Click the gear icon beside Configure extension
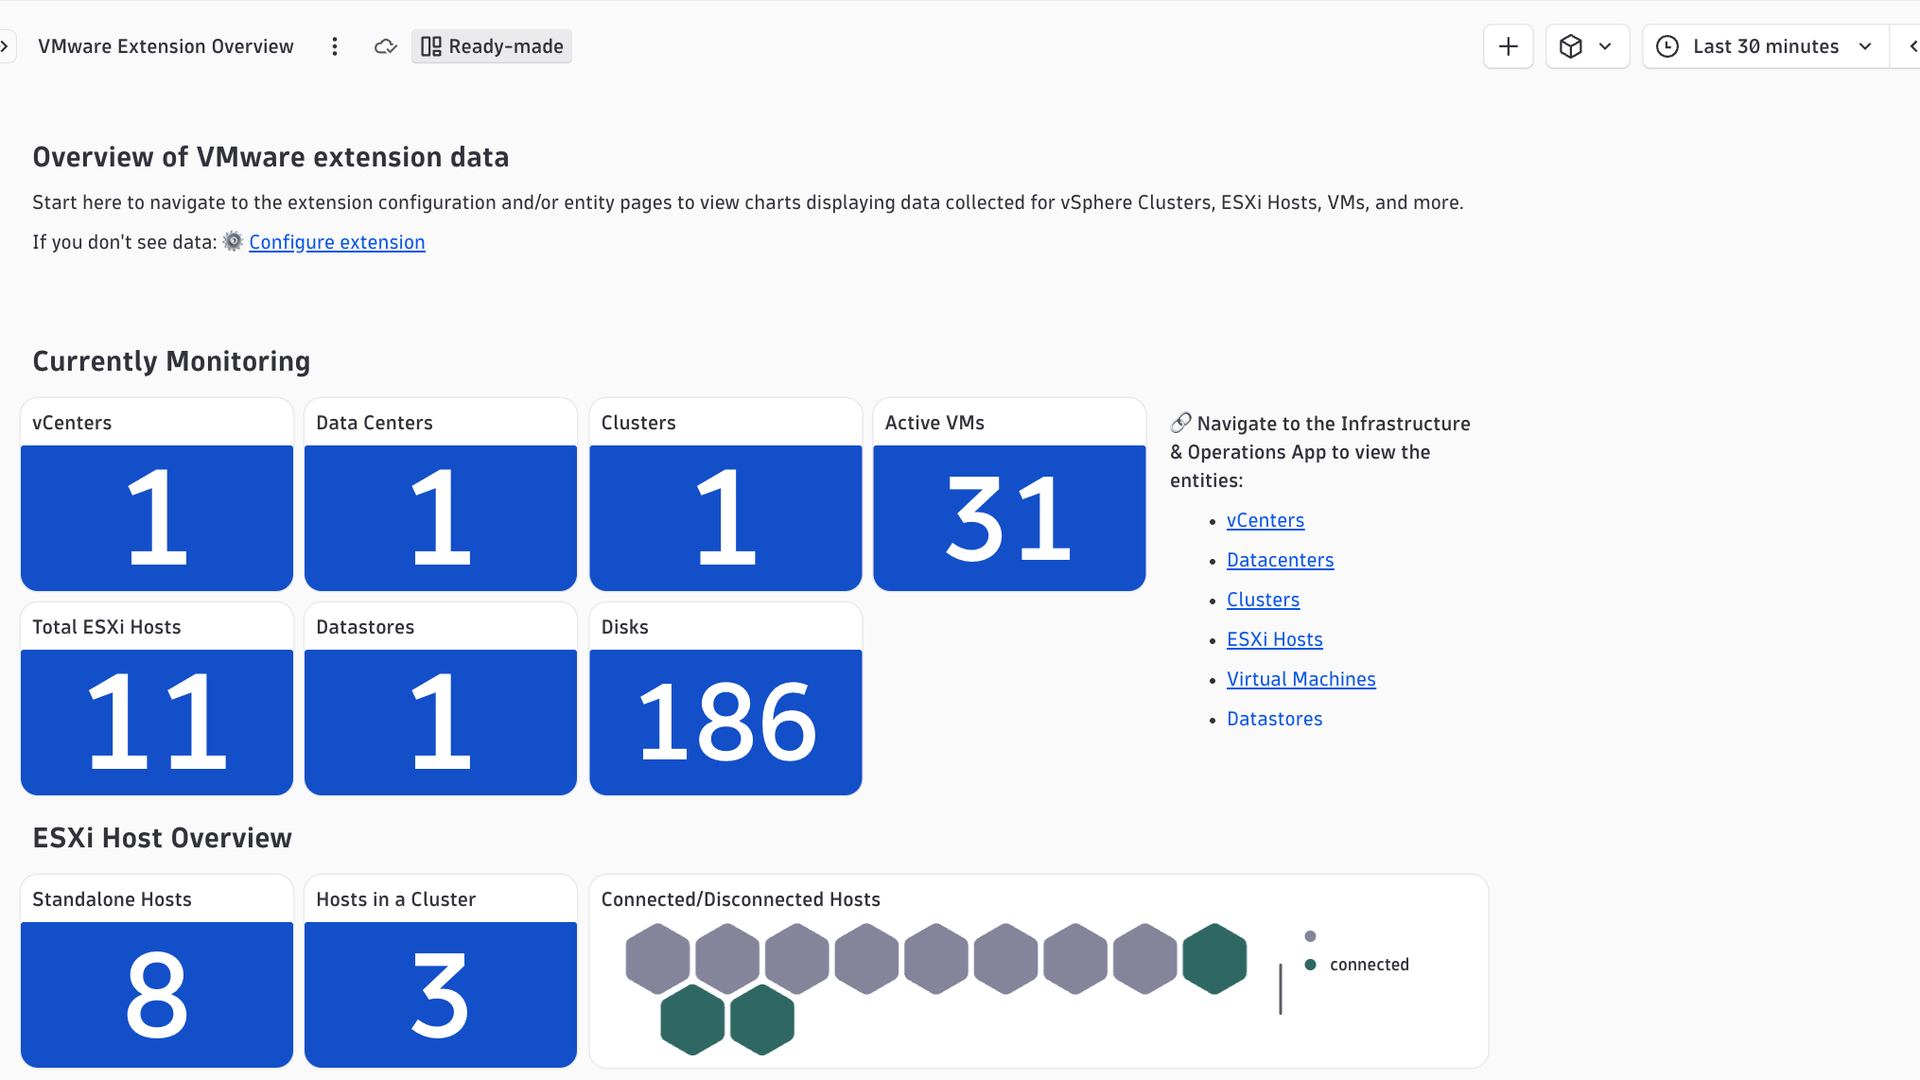 (x=233, y=242)
